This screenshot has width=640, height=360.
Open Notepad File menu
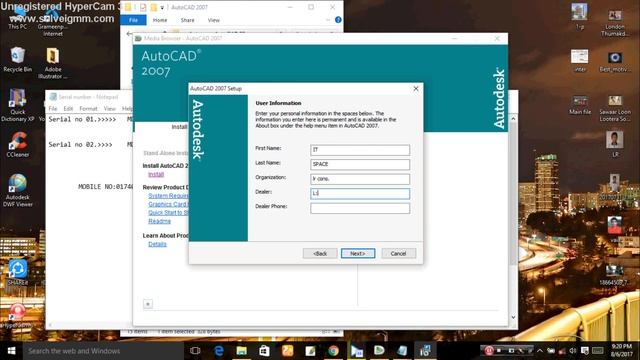pos(53,109)
